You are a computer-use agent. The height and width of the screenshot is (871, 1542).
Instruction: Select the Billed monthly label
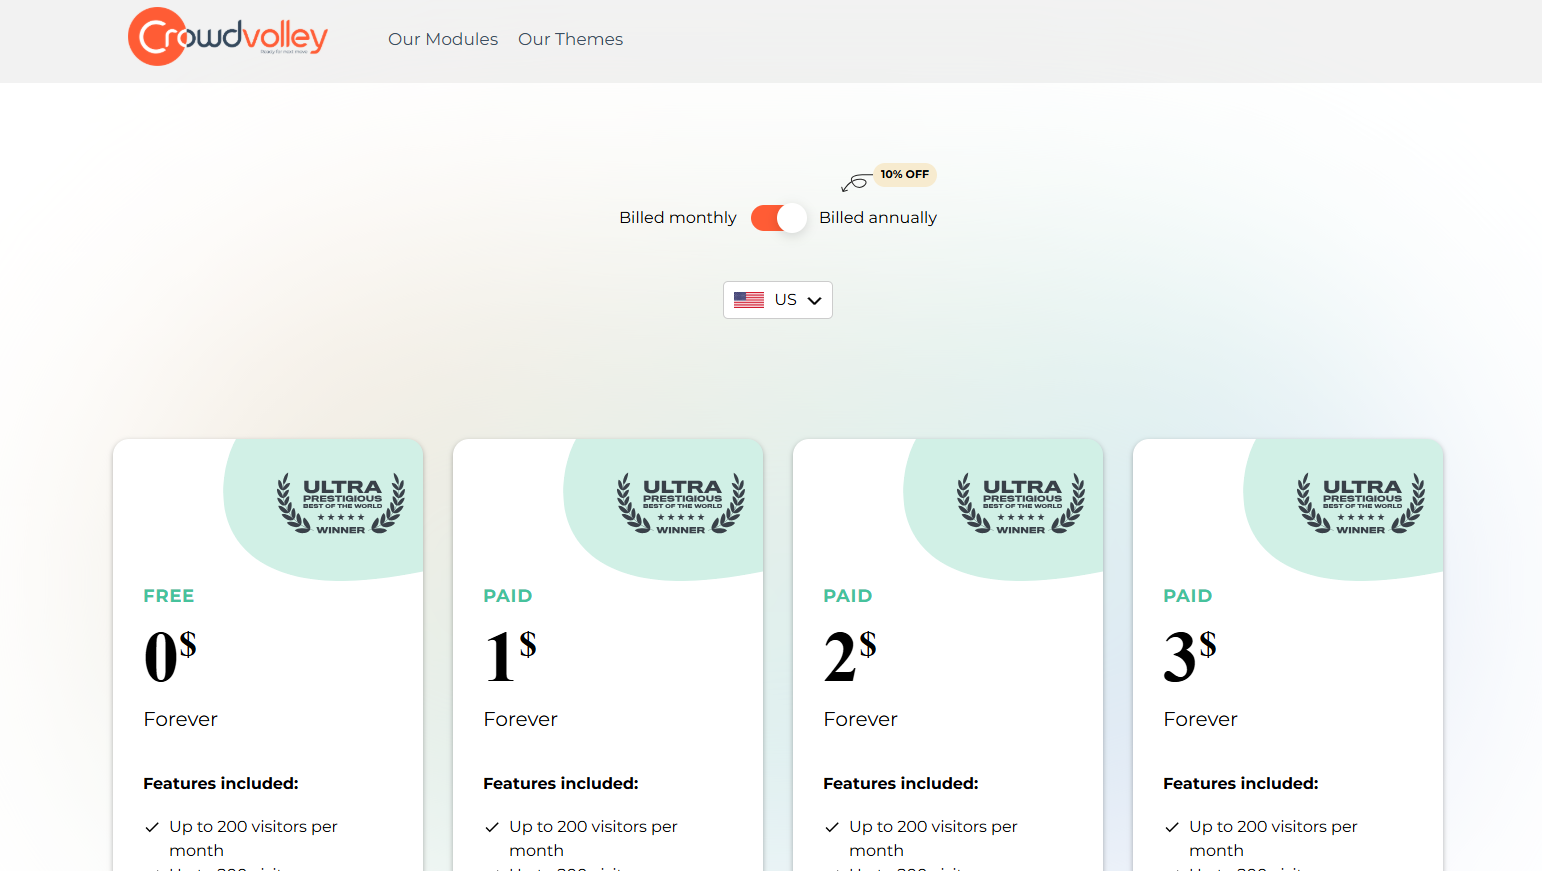pos(677,218)
